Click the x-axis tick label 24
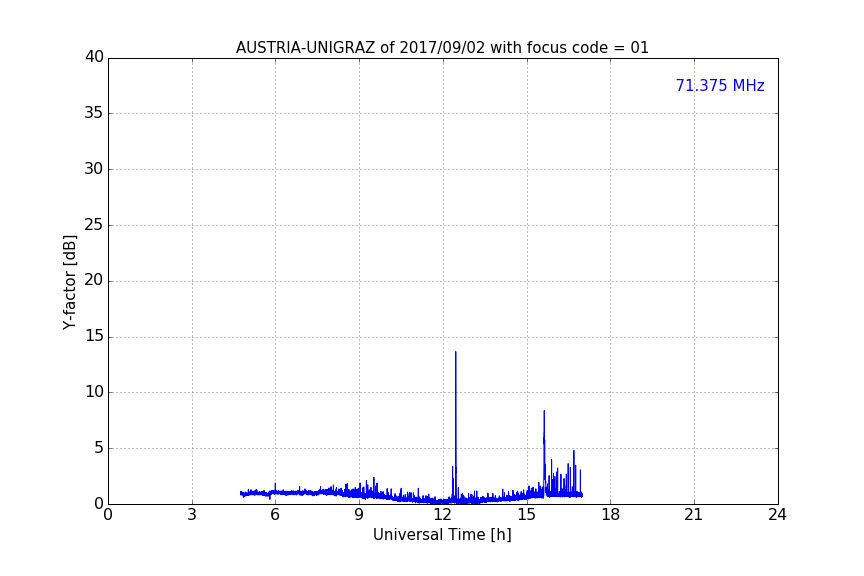The height and width of the screenshot is (576, 864). point(777,515)
